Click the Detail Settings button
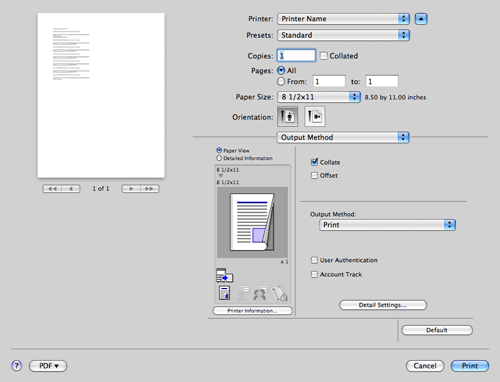Screen dimensions: 500x382 point(383,305)
